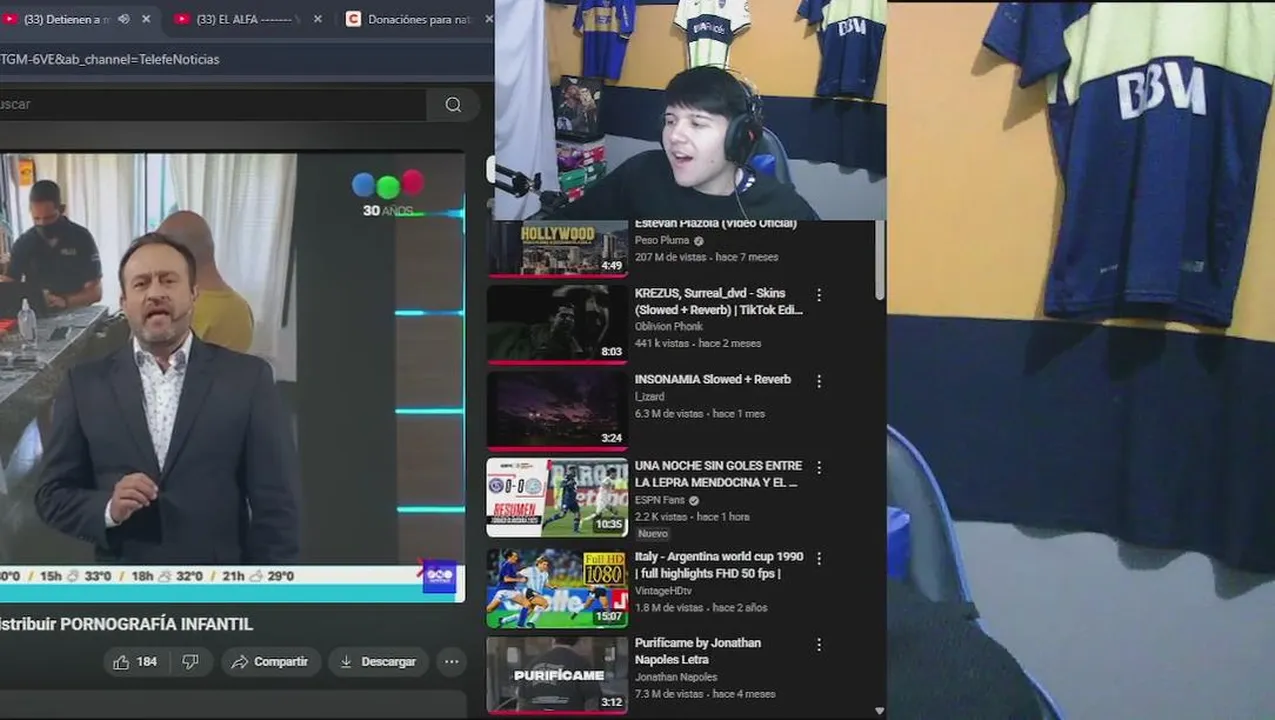
Task: Like the video with 184 likes
Action: [x=134, y=662]
